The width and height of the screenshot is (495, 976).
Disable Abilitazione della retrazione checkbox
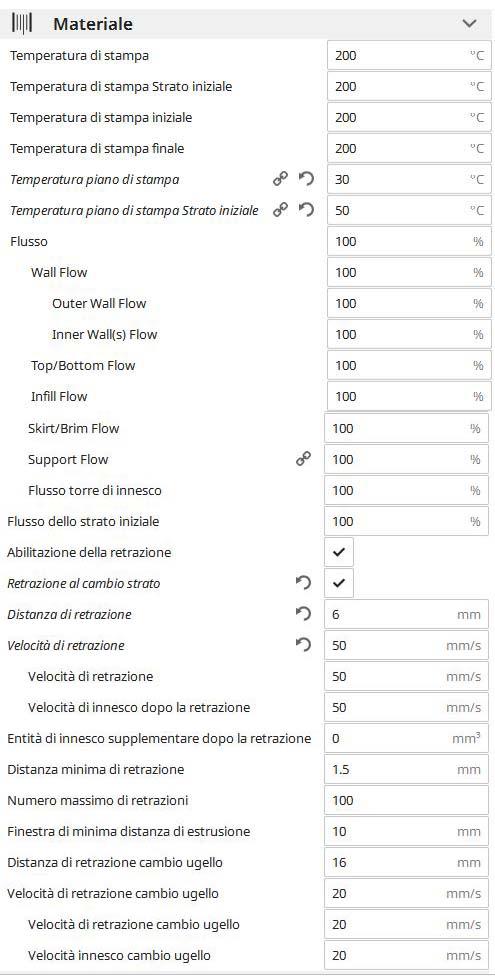[339, 552]
